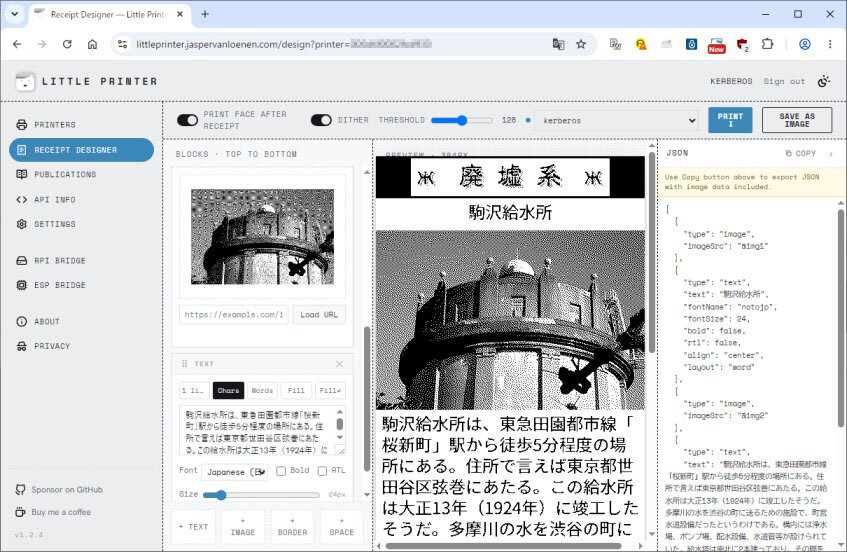The height and width of the screenshot is (552, 847).
Task: Open Chrome three-dot menu
Action: (830, 44)
